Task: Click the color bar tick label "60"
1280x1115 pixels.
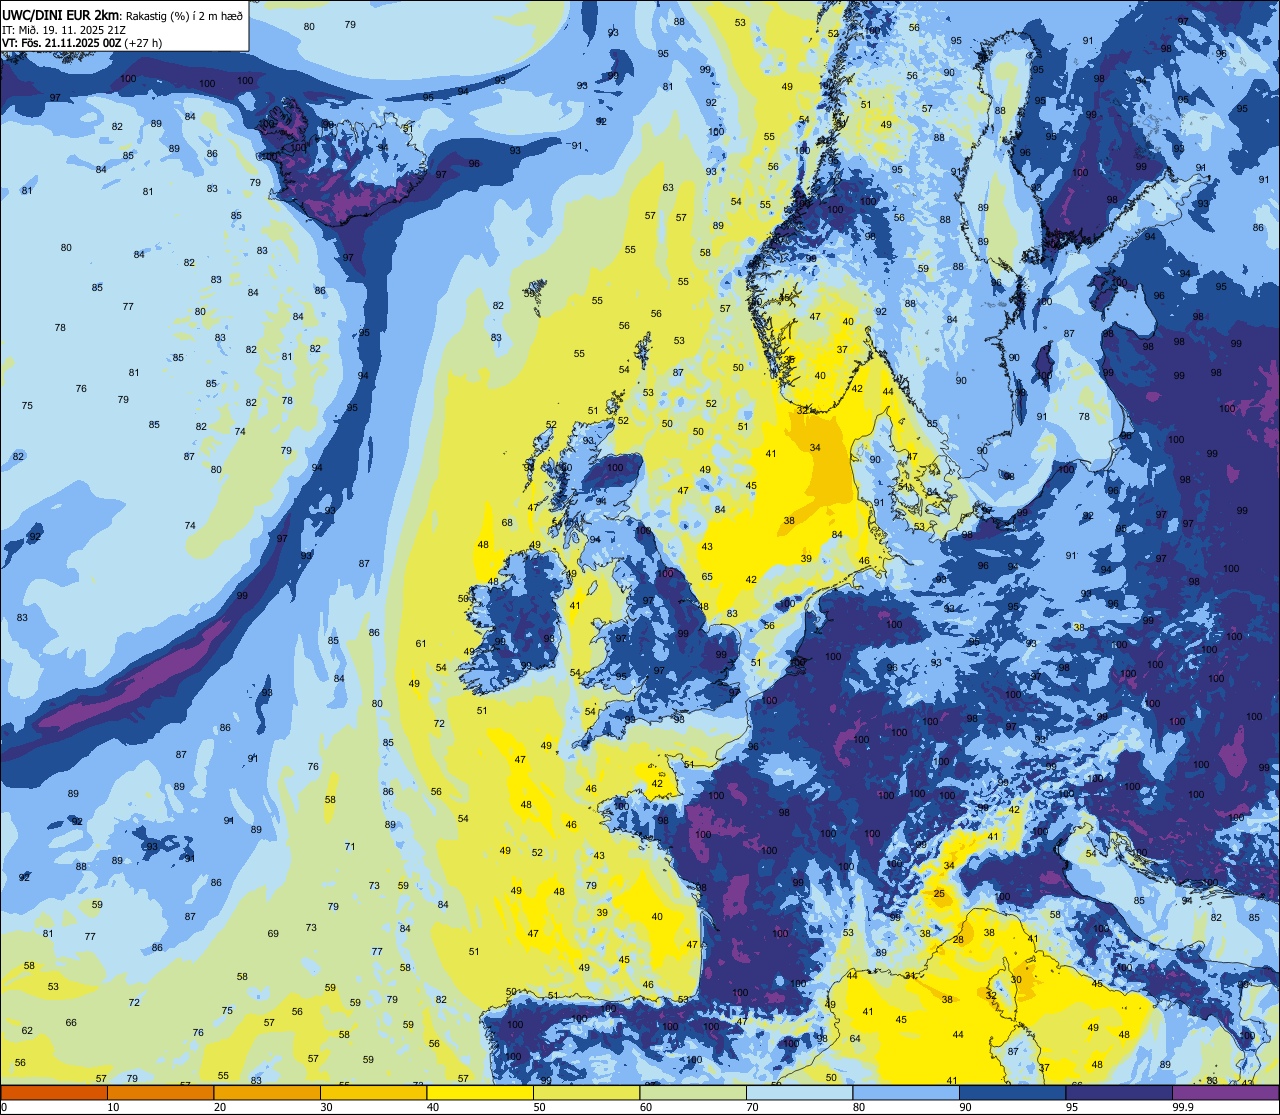Action: point(646,1107)
